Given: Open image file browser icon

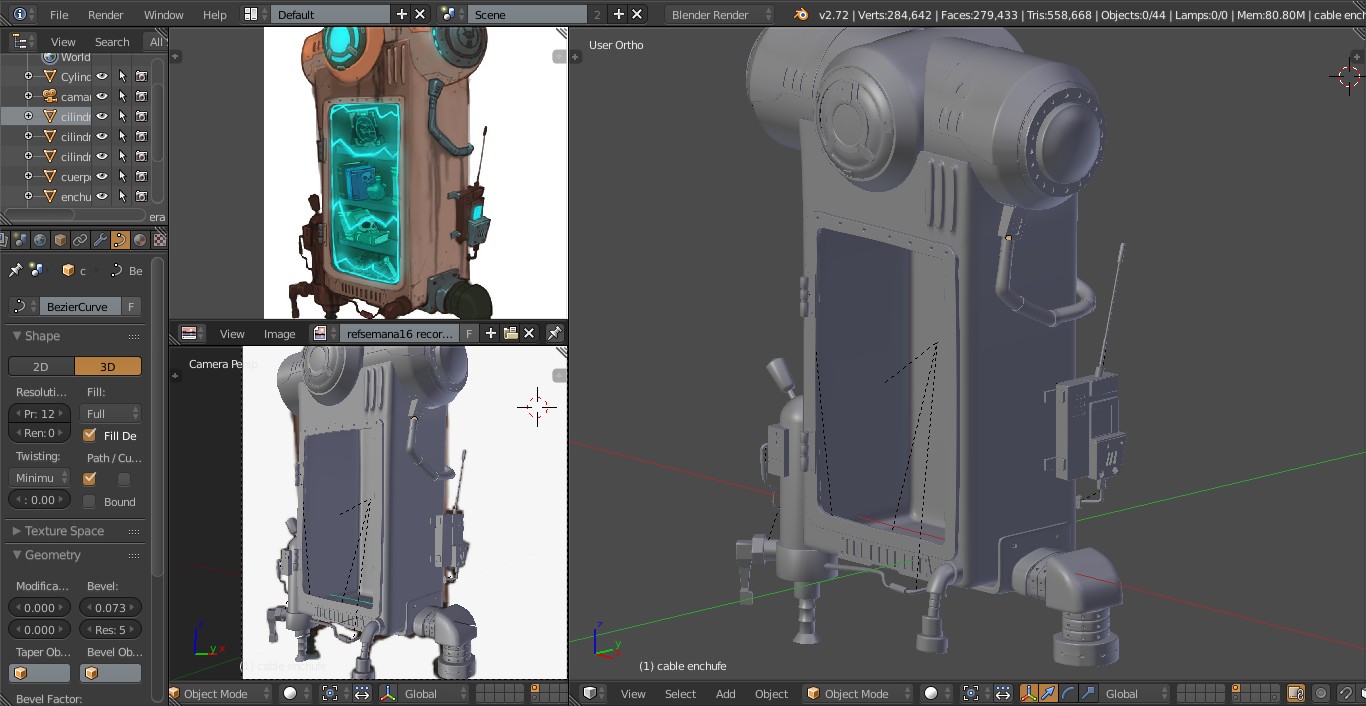Looking at the screenshot, I should point(510,333).
